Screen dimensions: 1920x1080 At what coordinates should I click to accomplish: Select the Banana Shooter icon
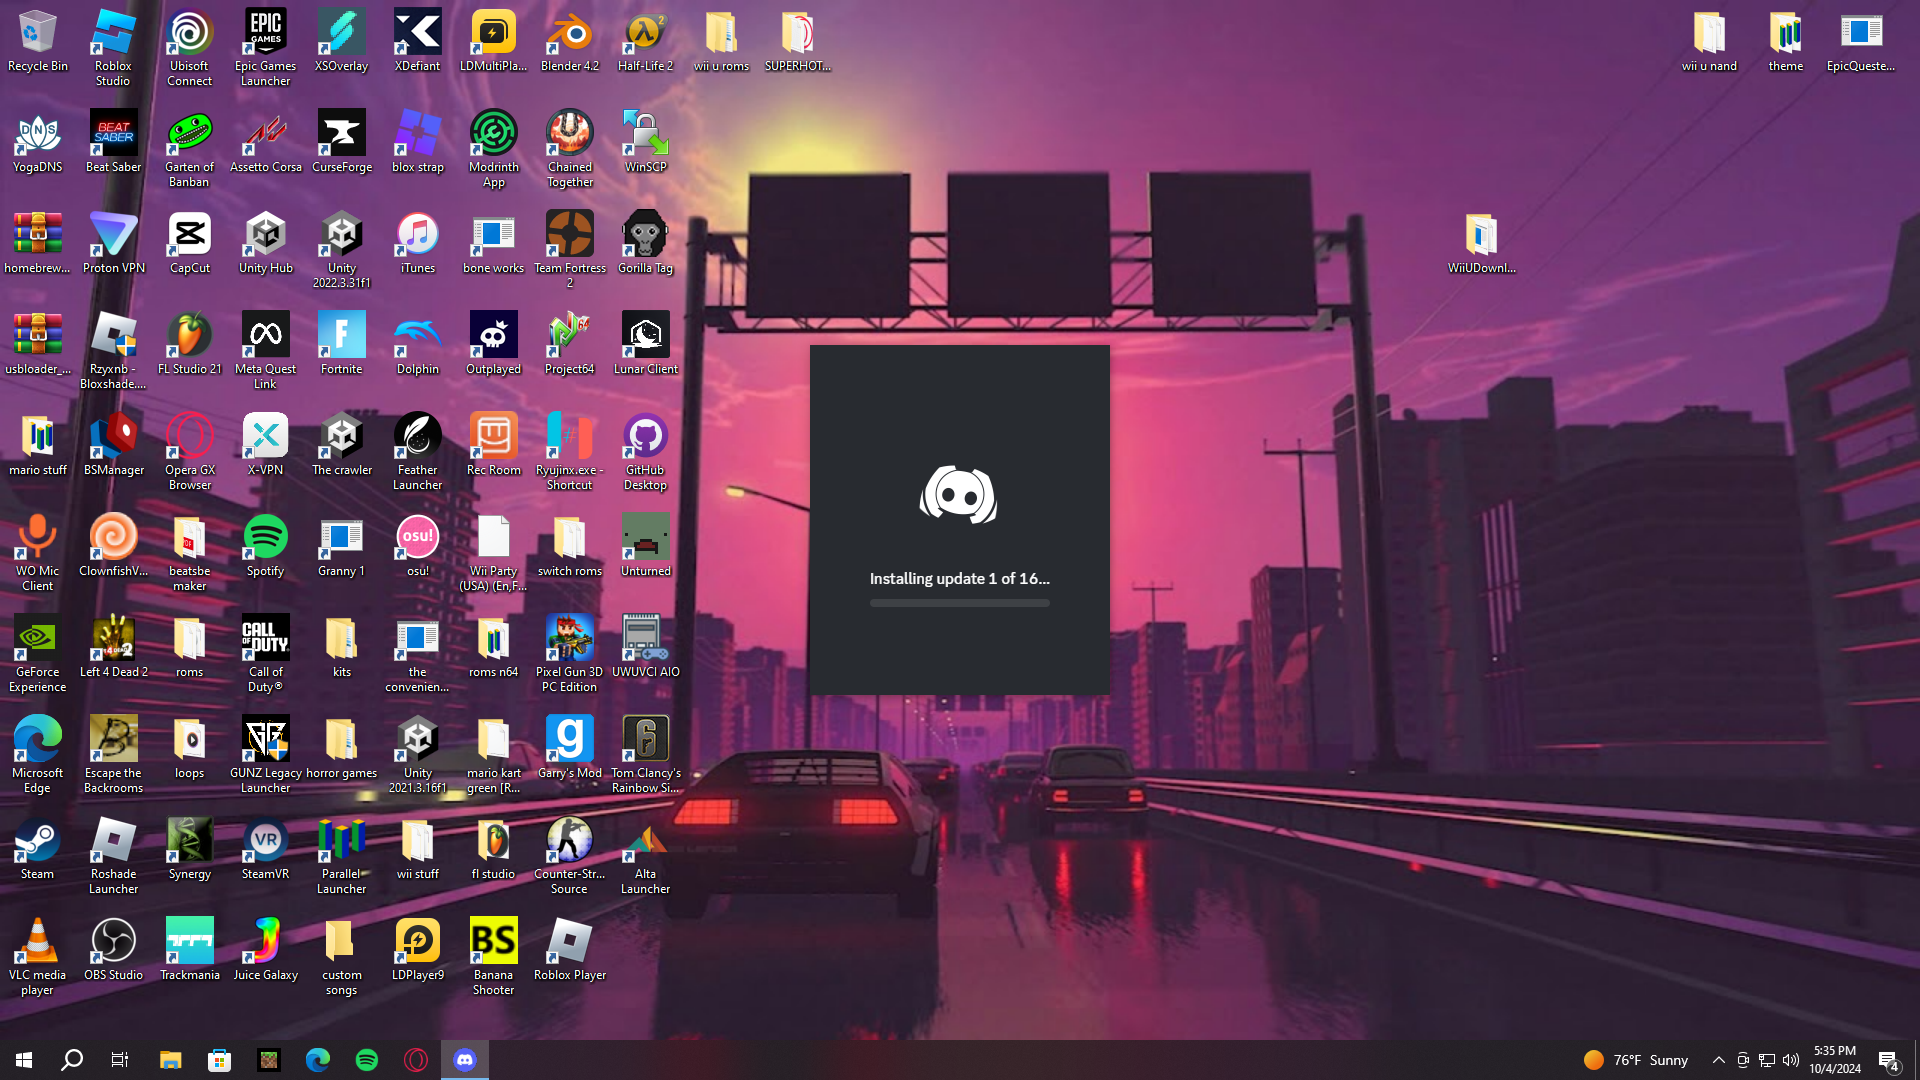pyautogui.click(x=494, y=958)
